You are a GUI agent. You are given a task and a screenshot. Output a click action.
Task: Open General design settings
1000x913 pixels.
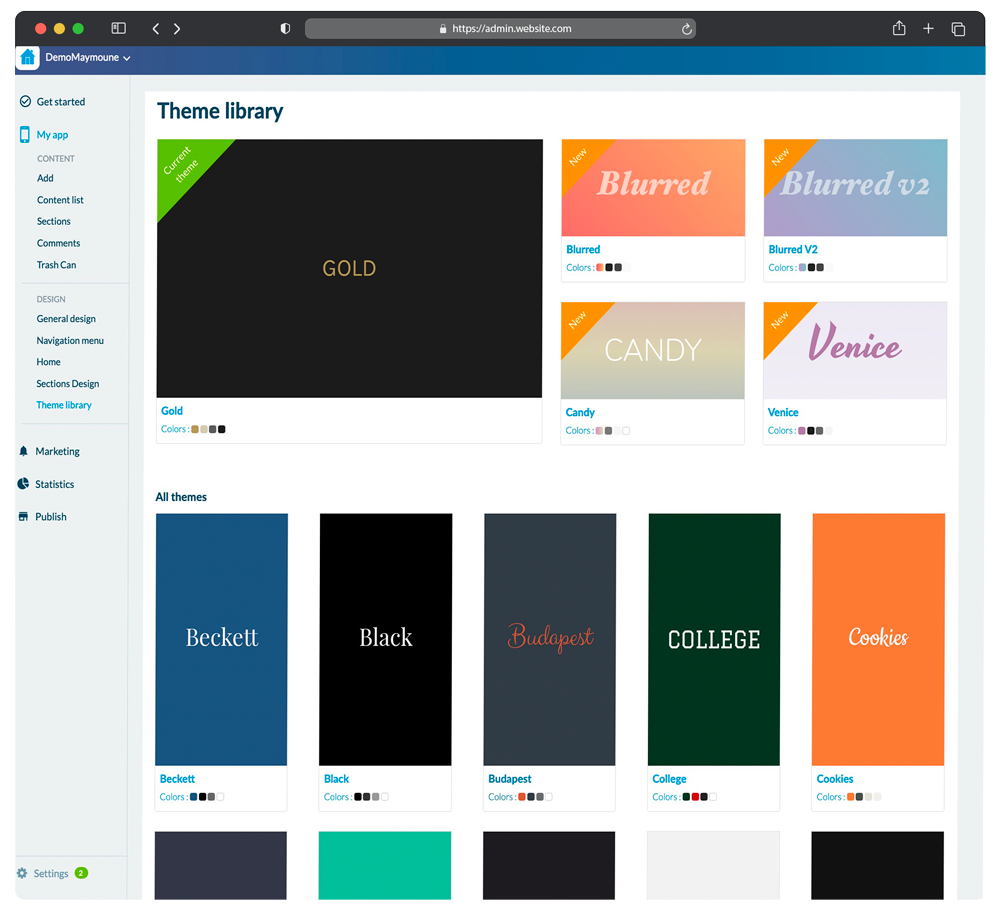click(66, 319)
